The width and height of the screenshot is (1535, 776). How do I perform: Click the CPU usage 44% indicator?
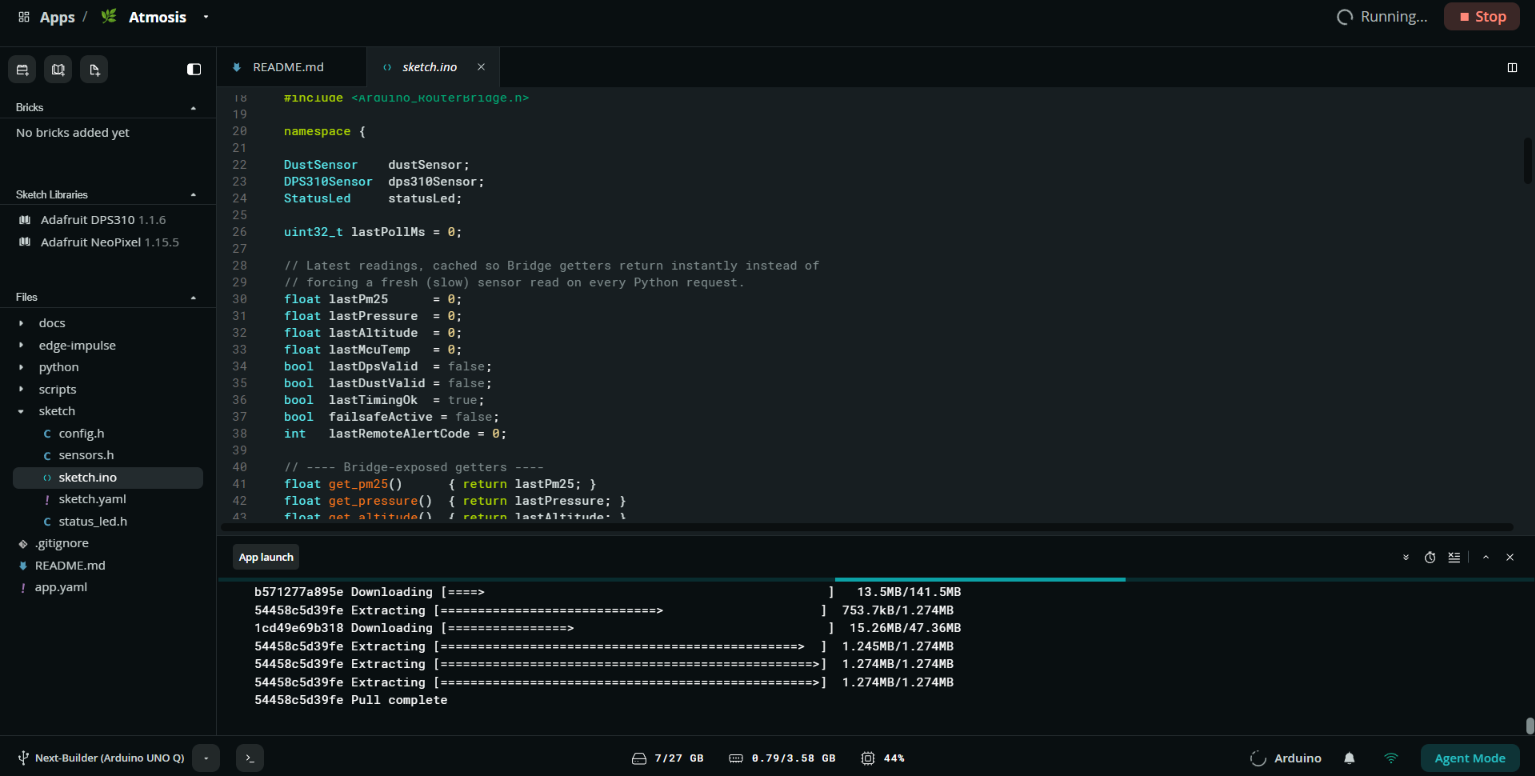(x=882, y=758)
